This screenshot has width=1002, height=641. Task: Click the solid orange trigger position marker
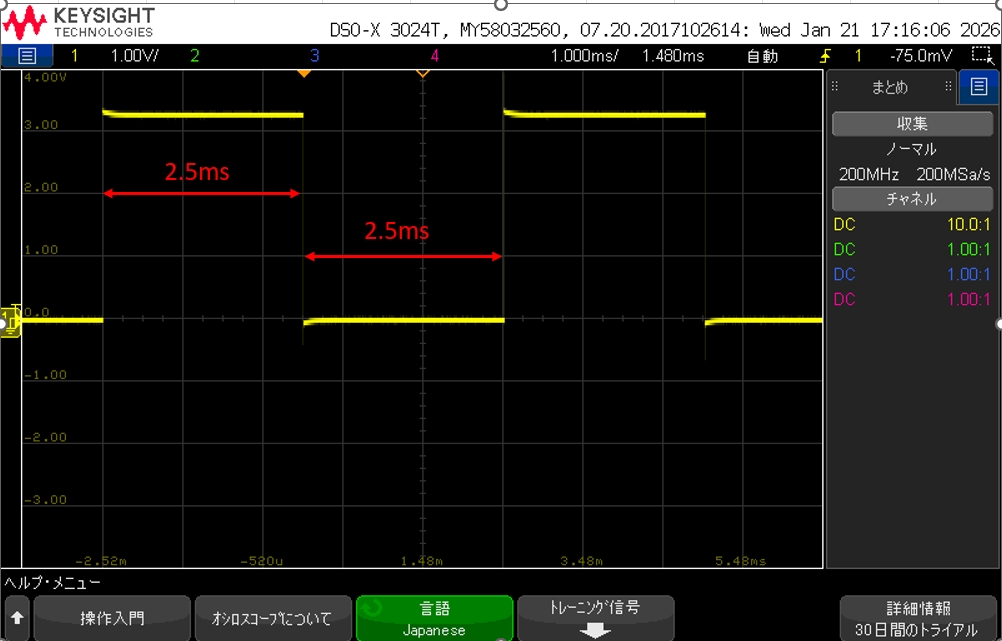click(304, 74)
